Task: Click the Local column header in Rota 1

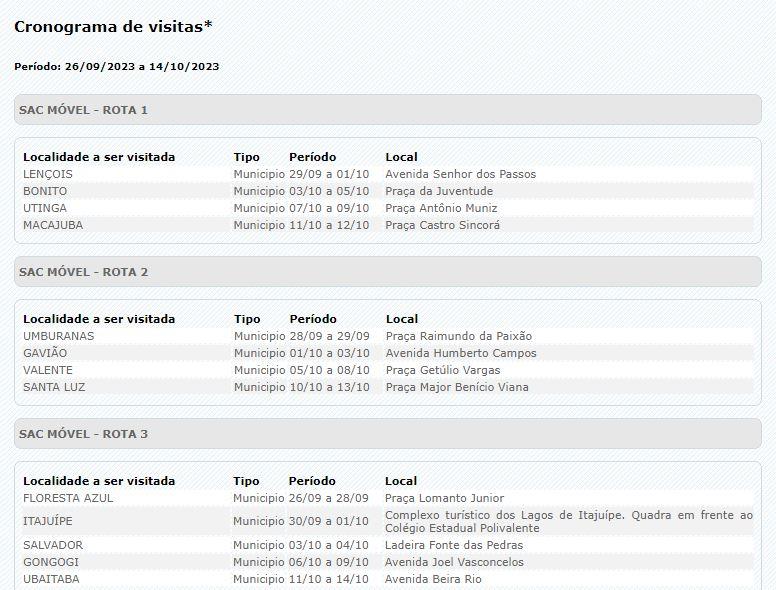Action: (x=401, y=157)
